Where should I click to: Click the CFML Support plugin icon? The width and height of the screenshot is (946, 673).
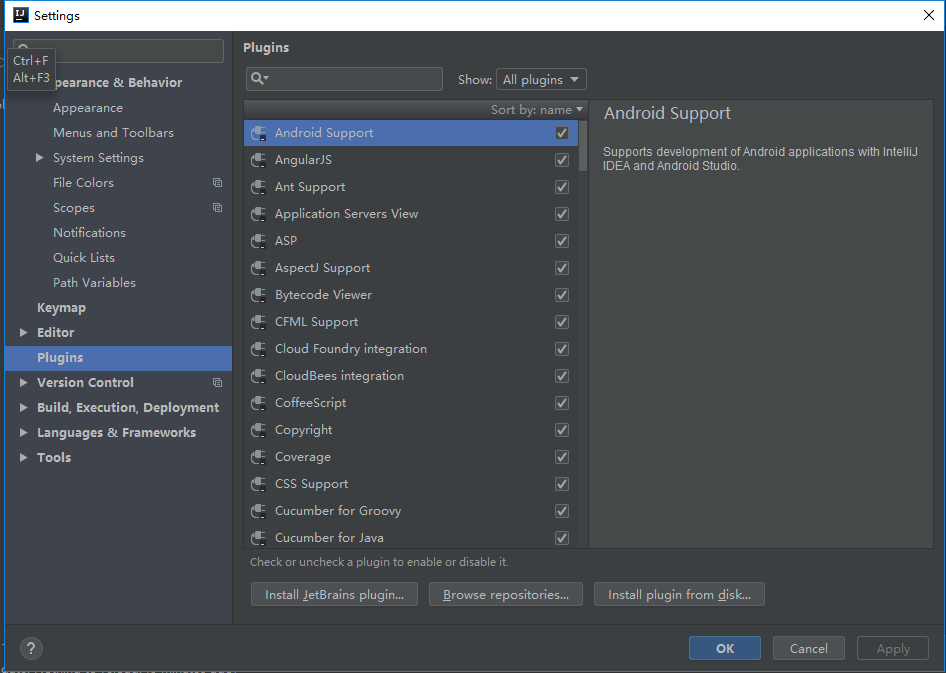pos(258,322)
